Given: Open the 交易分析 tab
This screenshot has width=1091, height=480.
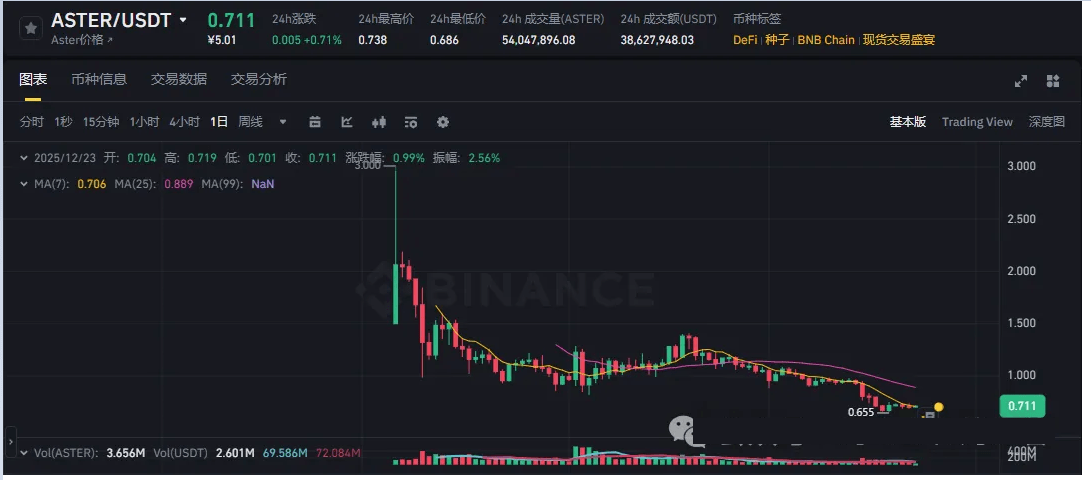Looking at the screenshot, I should click(x=259, y=79).
